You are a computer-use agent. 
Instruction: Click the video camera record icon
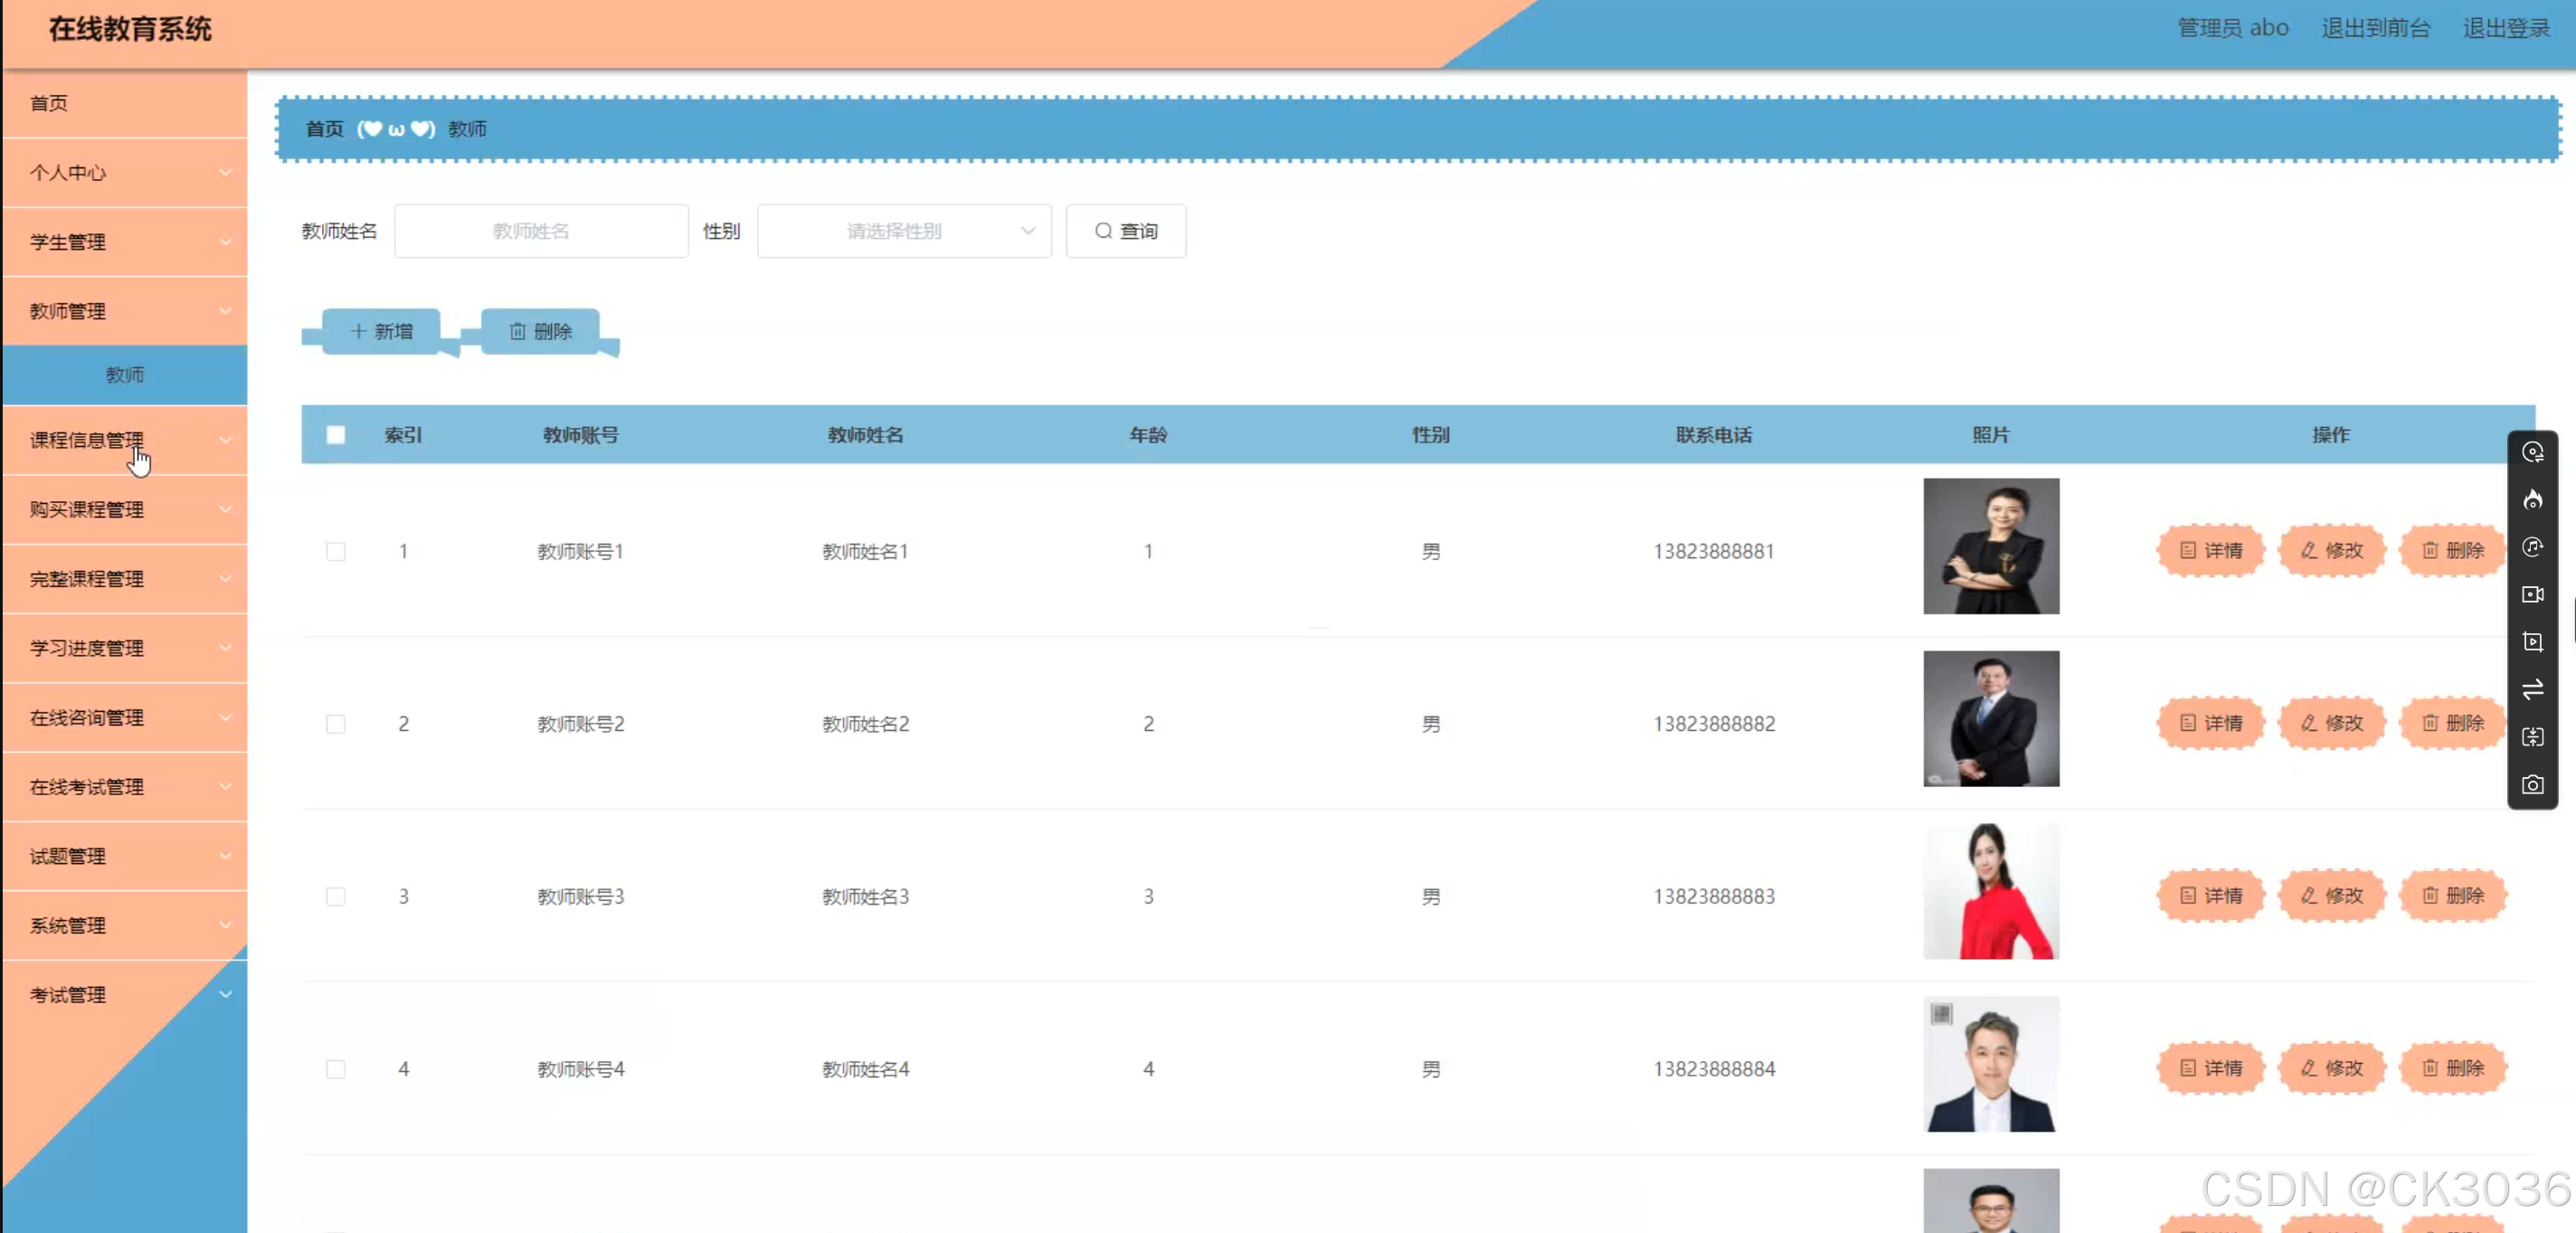pyautogui.click(x=2532, y=594)
